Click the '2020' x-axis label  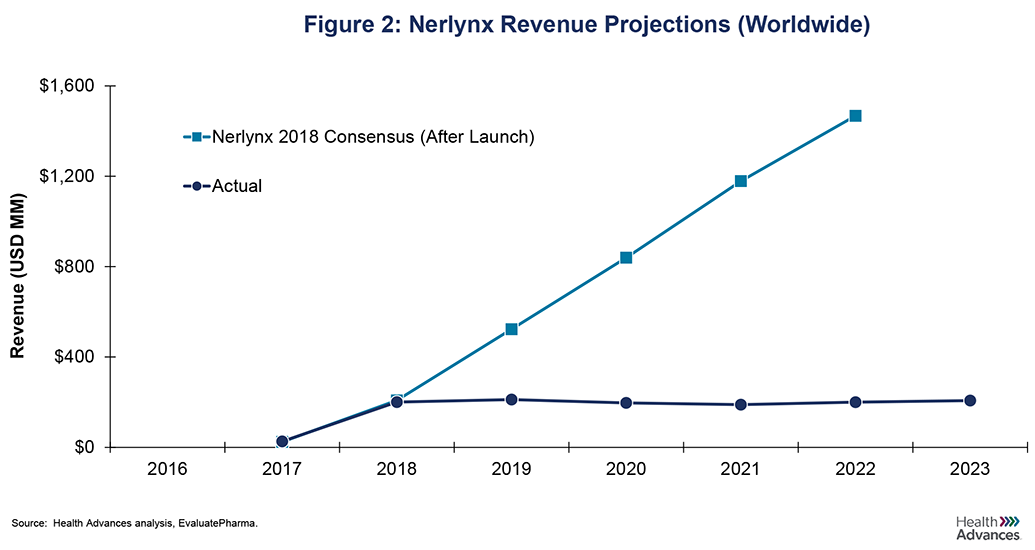coord(626,469)
